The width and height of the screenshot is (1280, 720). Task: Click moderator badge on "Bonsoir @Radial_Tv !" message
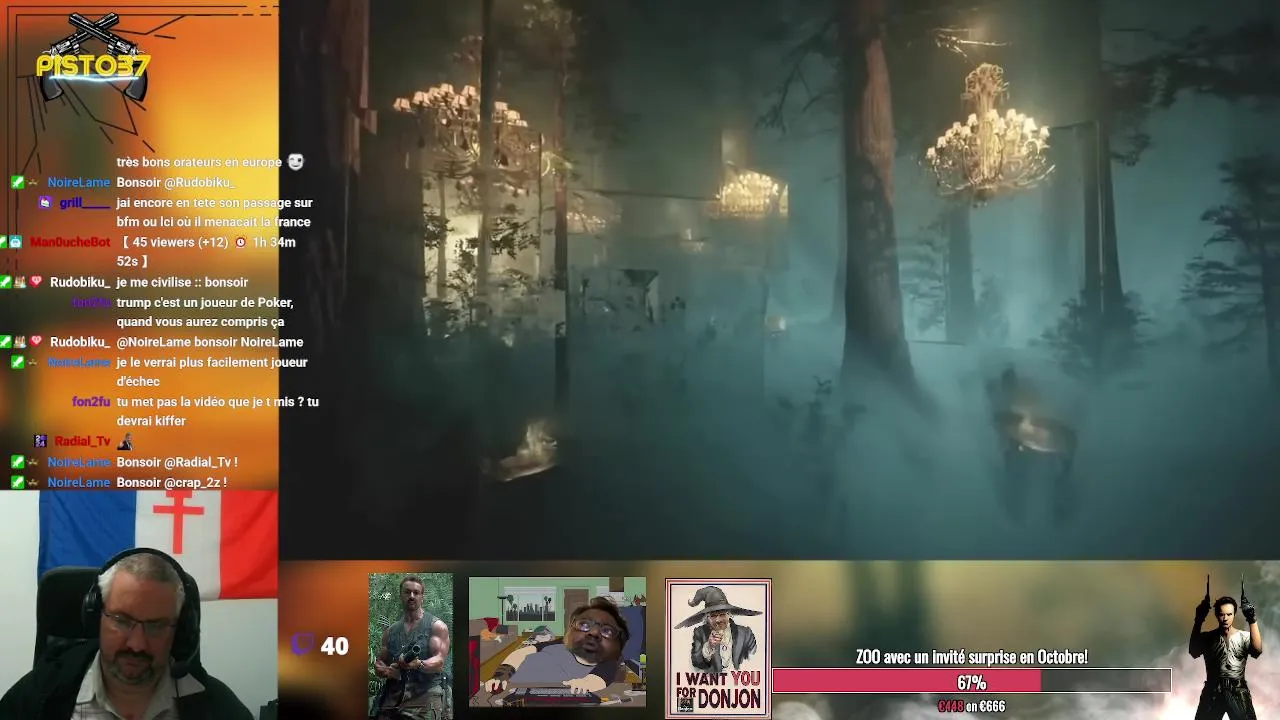(17, 462)
